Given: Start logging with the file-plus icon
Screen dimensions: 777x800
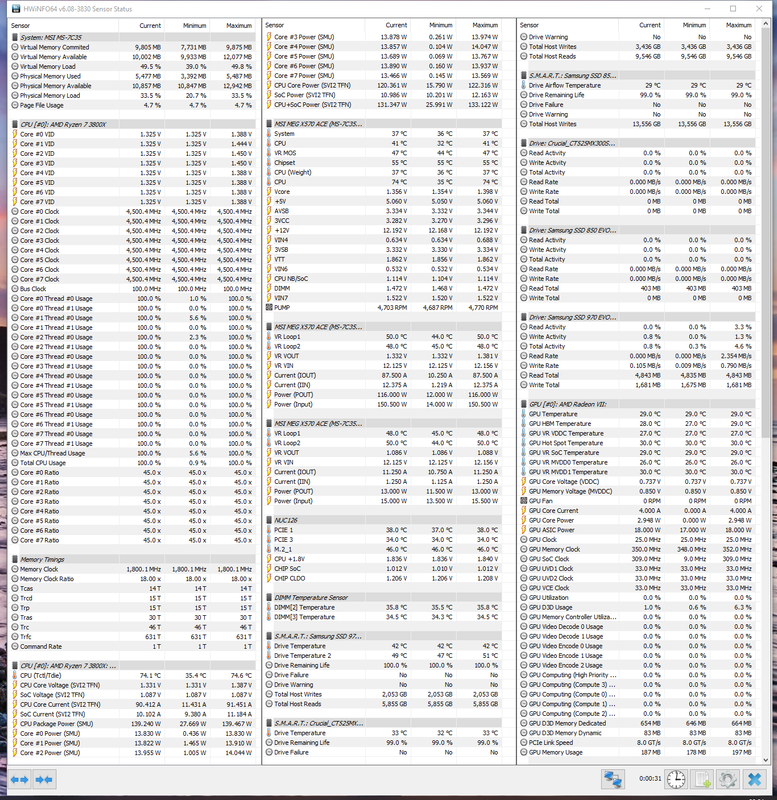Looking at the screenshot, I should tap(702, 779).
